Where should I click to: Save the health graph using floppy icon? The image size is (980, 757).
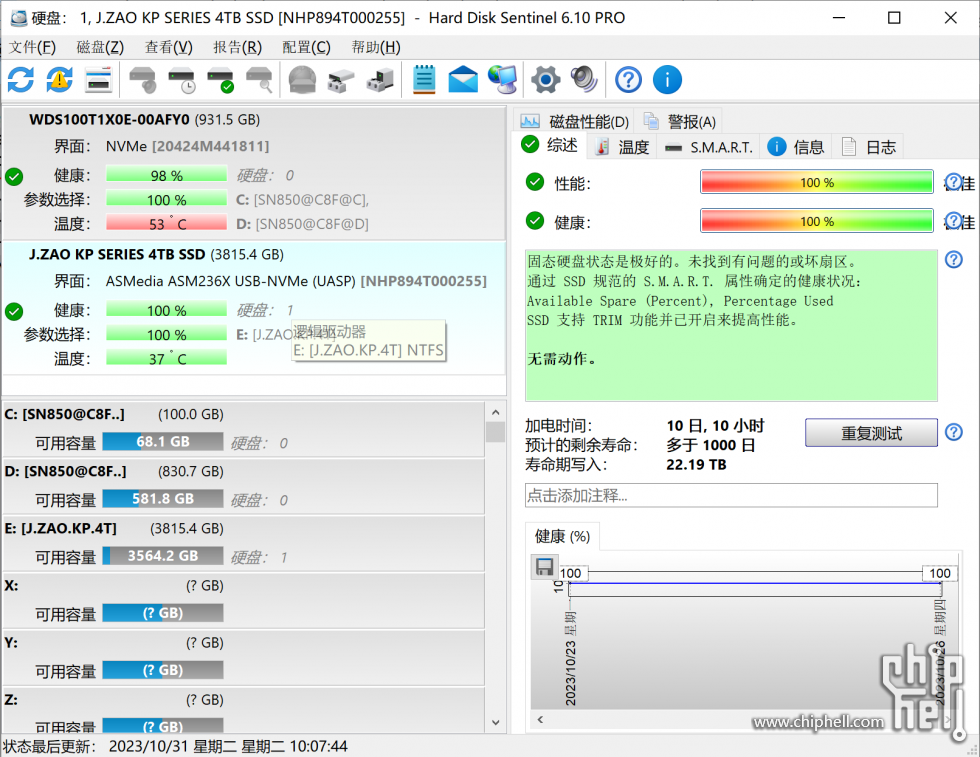coord(544,567)
